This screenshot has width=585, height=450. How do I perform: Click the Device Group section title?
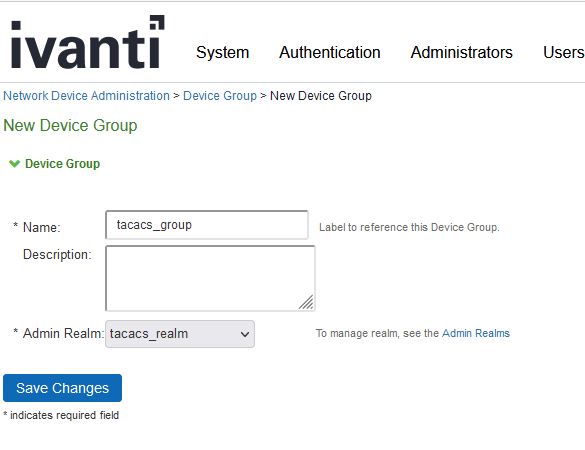click(62, 163)
